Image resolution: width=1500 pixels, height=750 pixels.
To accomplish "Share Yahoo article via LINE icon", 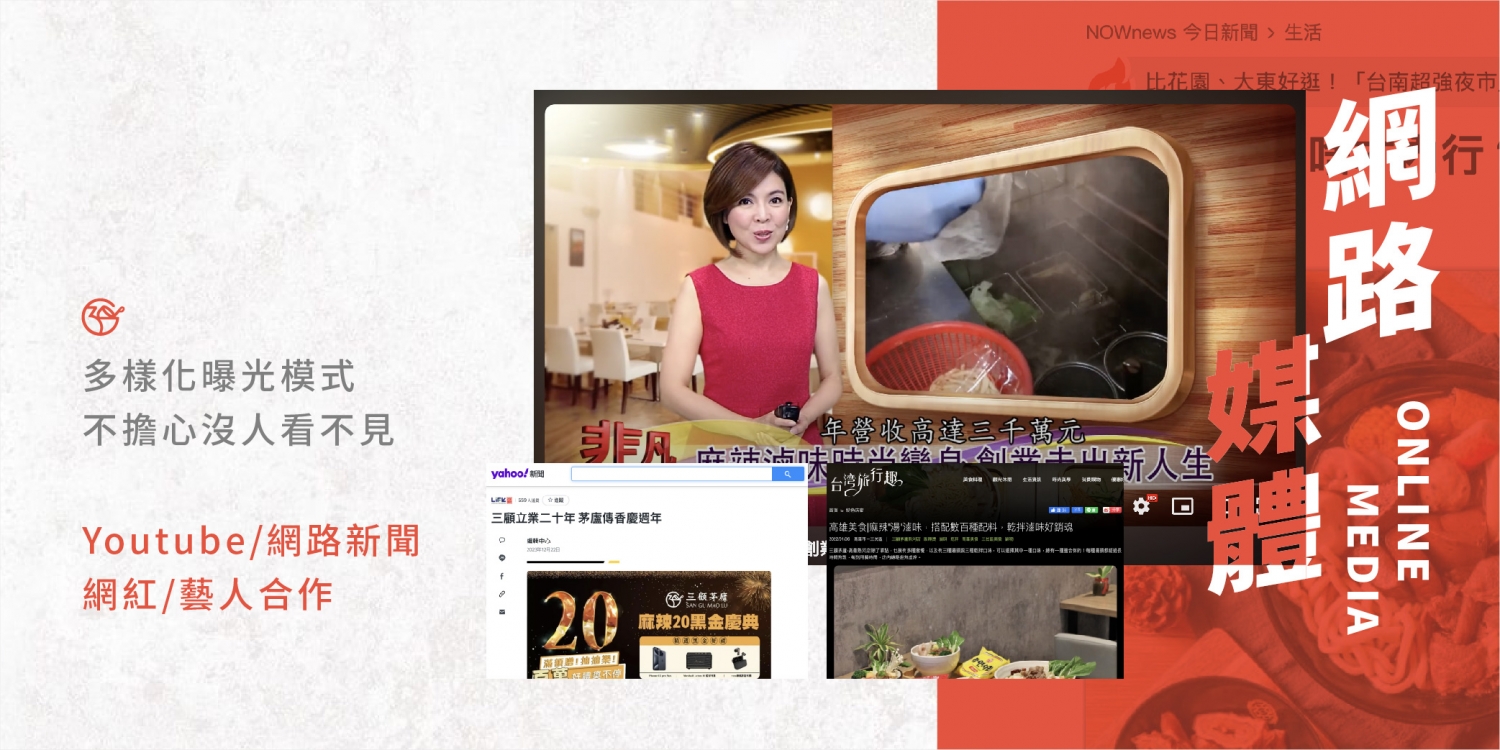I will 502,558.
